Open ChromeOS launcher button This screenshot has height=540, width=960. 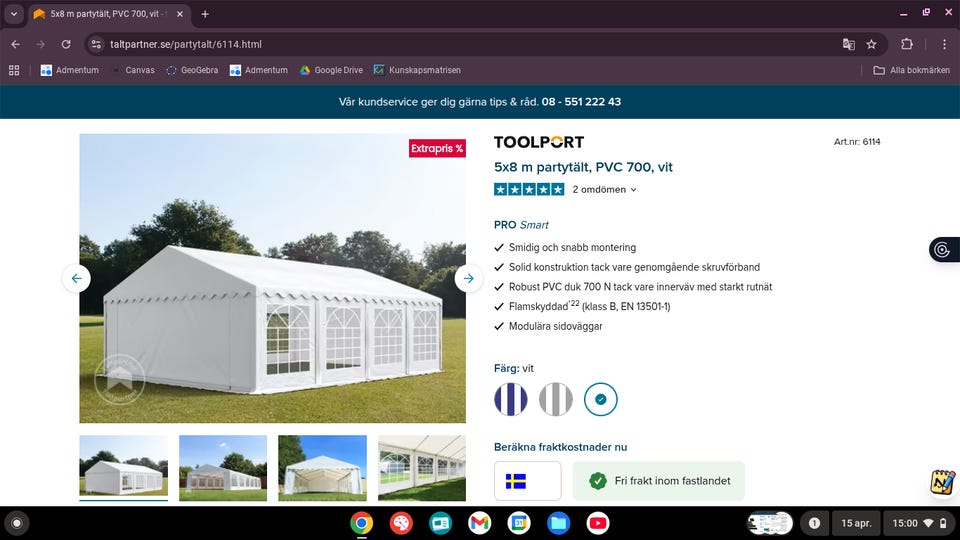pyautogui.click(x=17, y=523)
